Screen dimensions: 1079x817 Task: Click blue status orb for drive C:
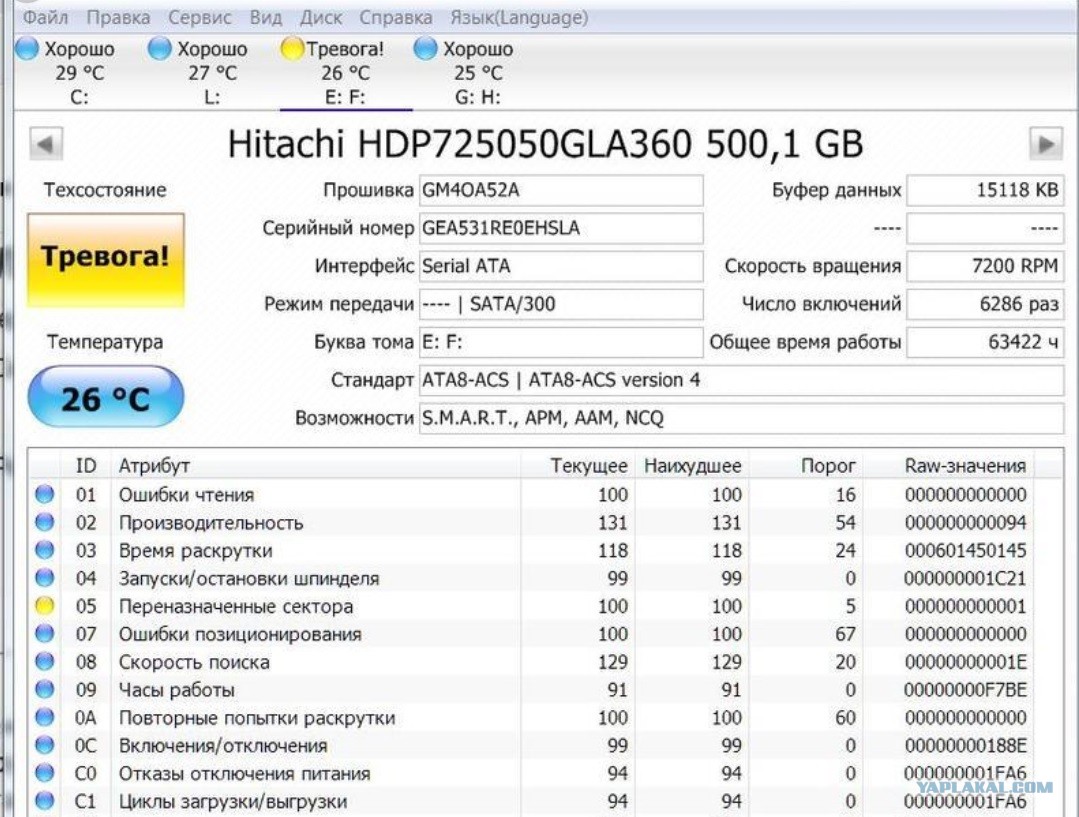point(27,49)
